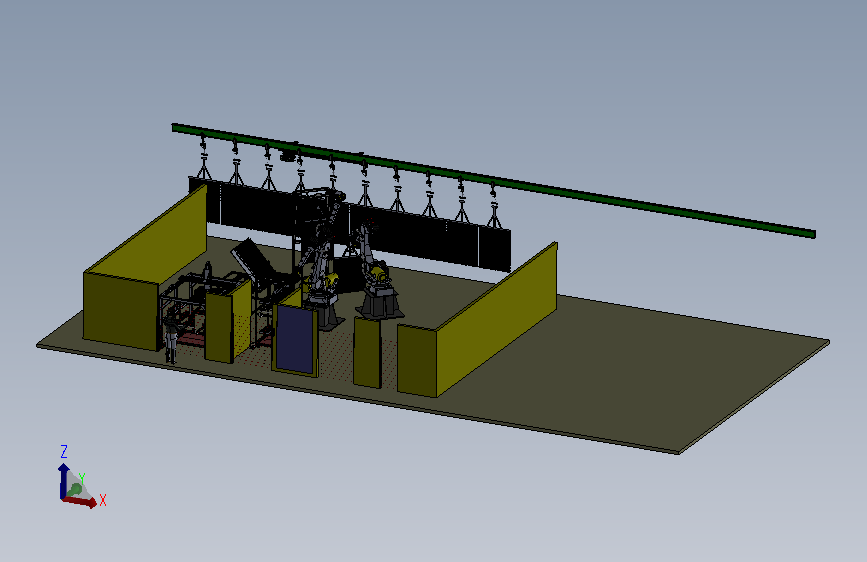Select the trolley carriage on the green rail
867x562 pixels.
tap(289, 155)
